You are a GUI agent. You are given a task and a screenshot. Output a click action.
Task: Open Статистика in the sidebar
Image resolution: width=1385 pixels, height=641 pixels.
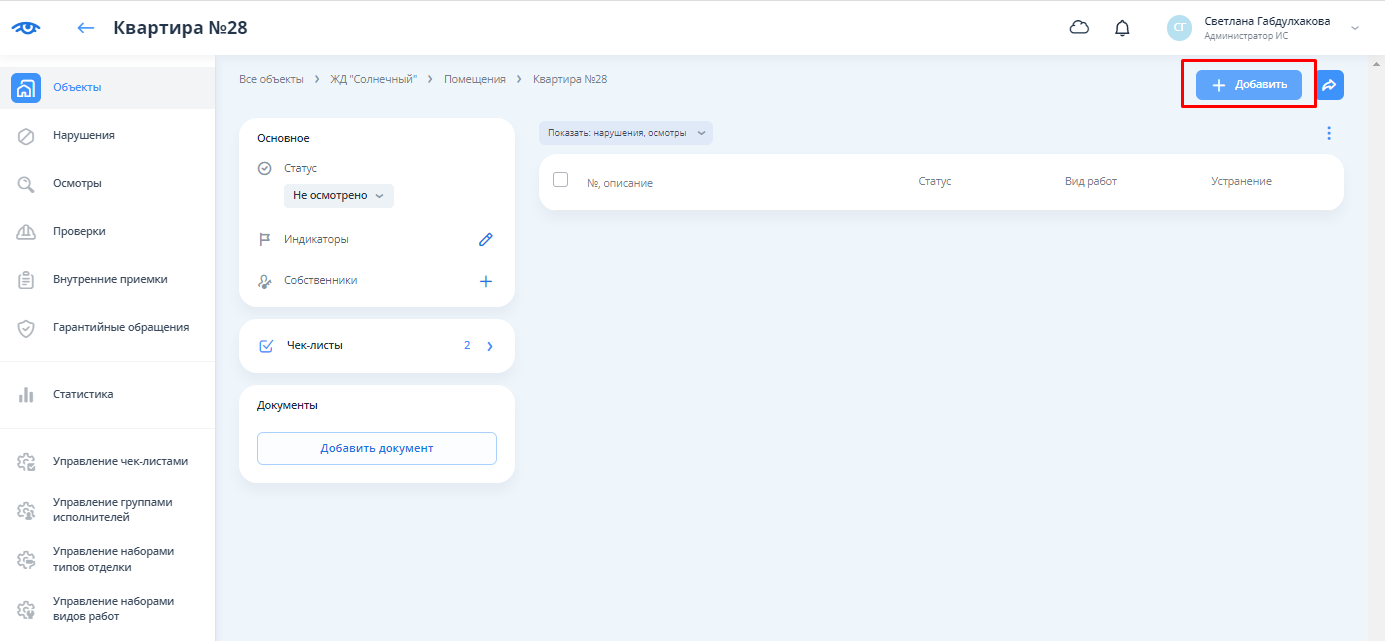(x=83, y=394)
